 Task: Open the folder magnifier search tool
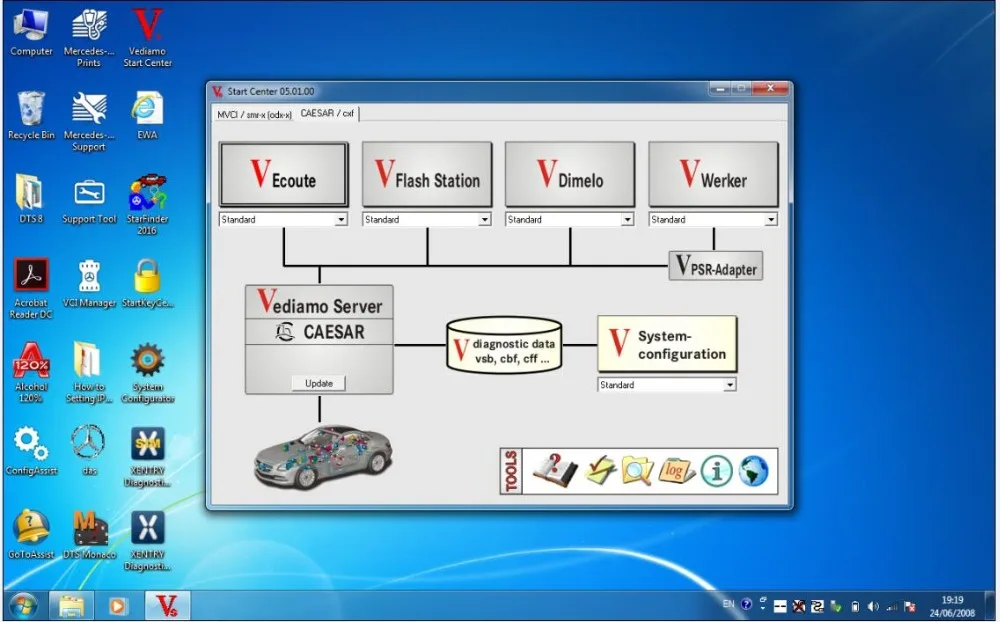[x=637, y=471]
